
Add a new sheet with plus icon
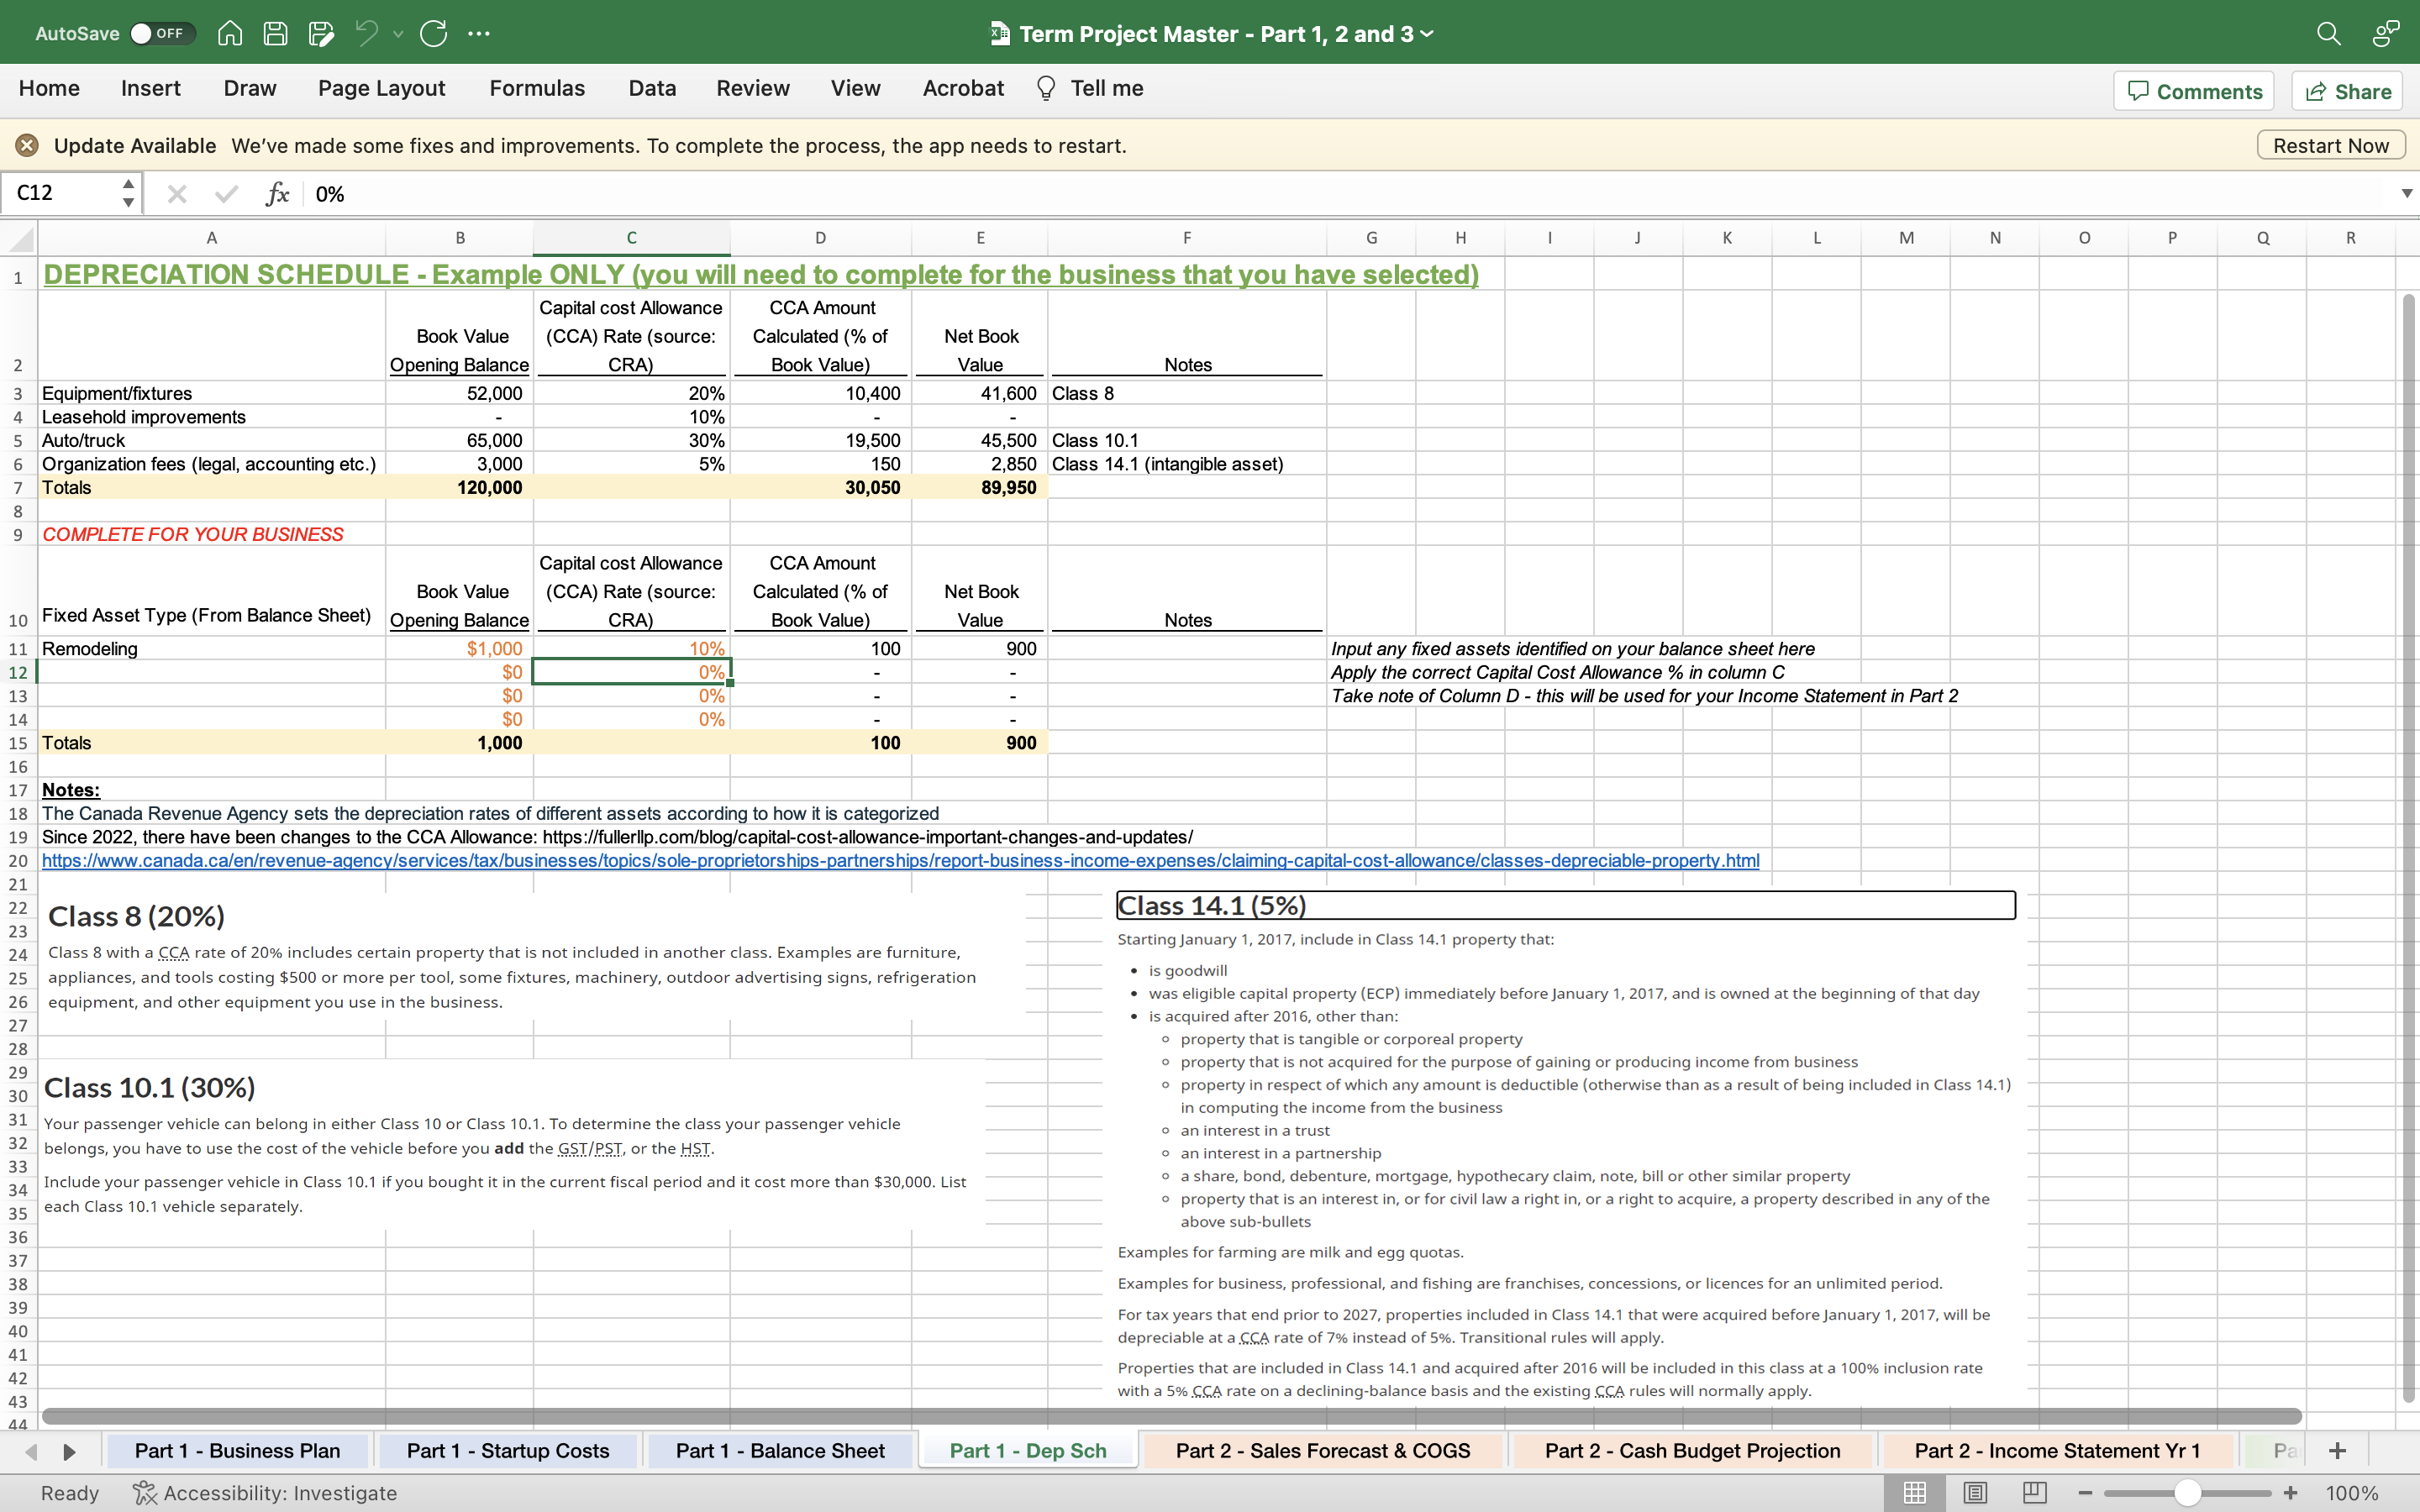point(2337,1450)
